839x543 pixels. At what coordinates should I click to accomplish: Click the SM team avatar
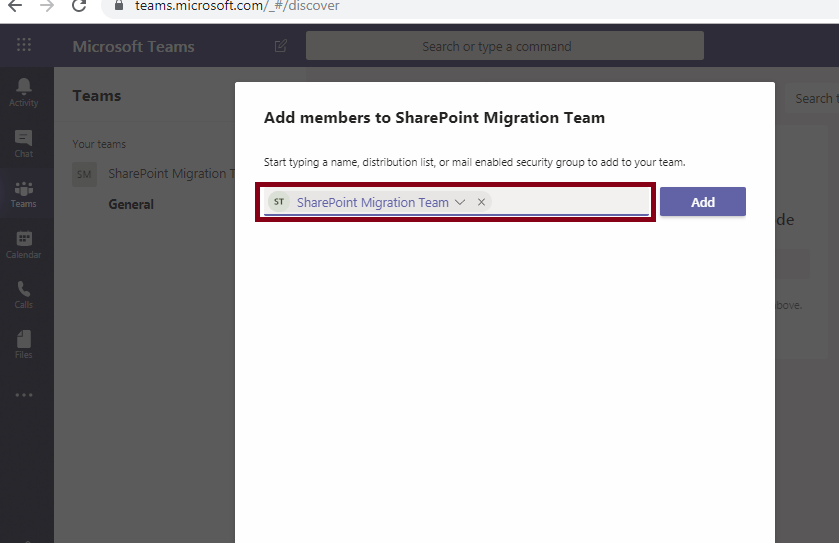tap(84, 174)
